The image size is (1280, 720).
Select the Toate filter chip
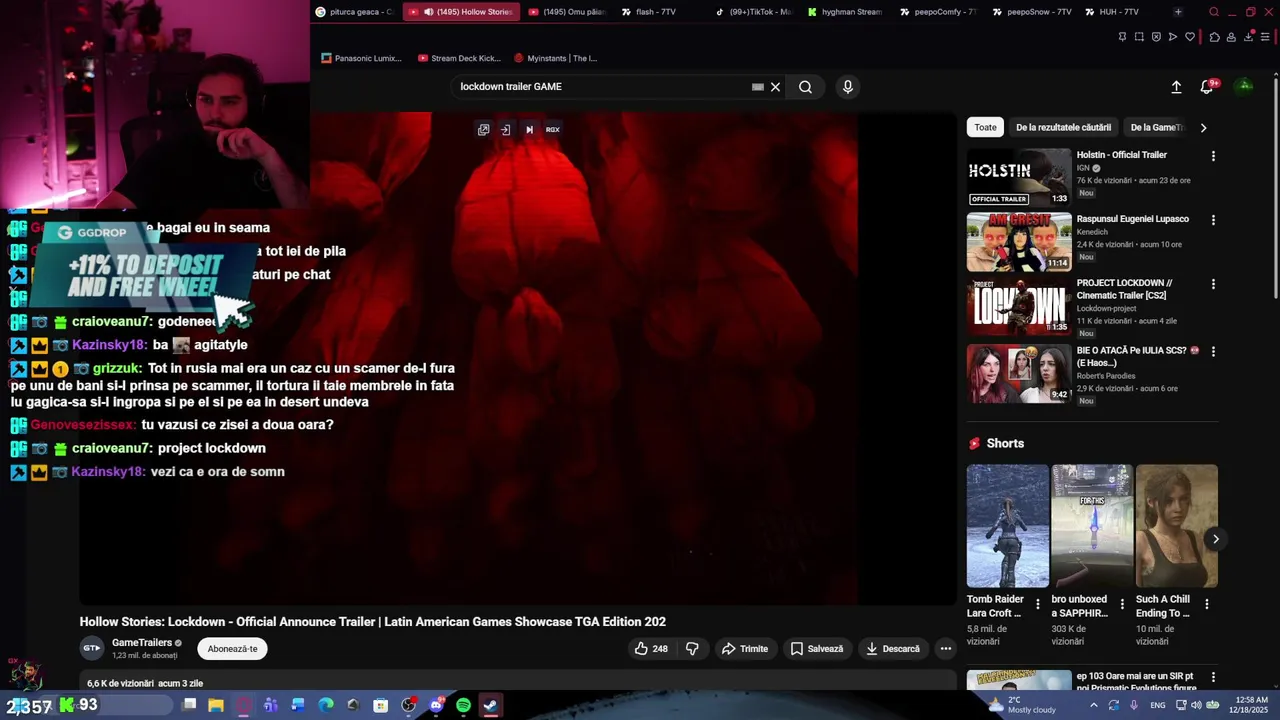click(986, 127)
